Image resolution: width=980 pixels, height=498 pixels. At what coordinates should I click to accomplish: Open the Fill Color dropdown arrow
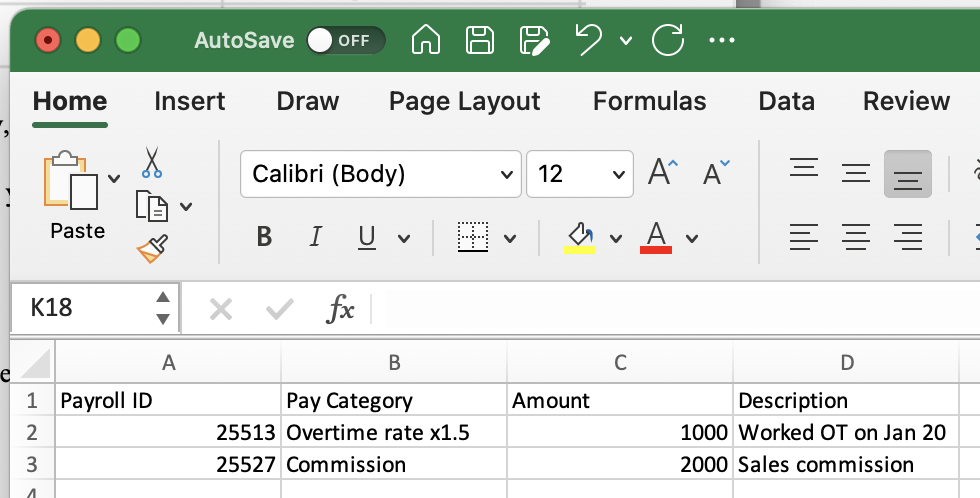pyautogui.click(x=616, y=238)
